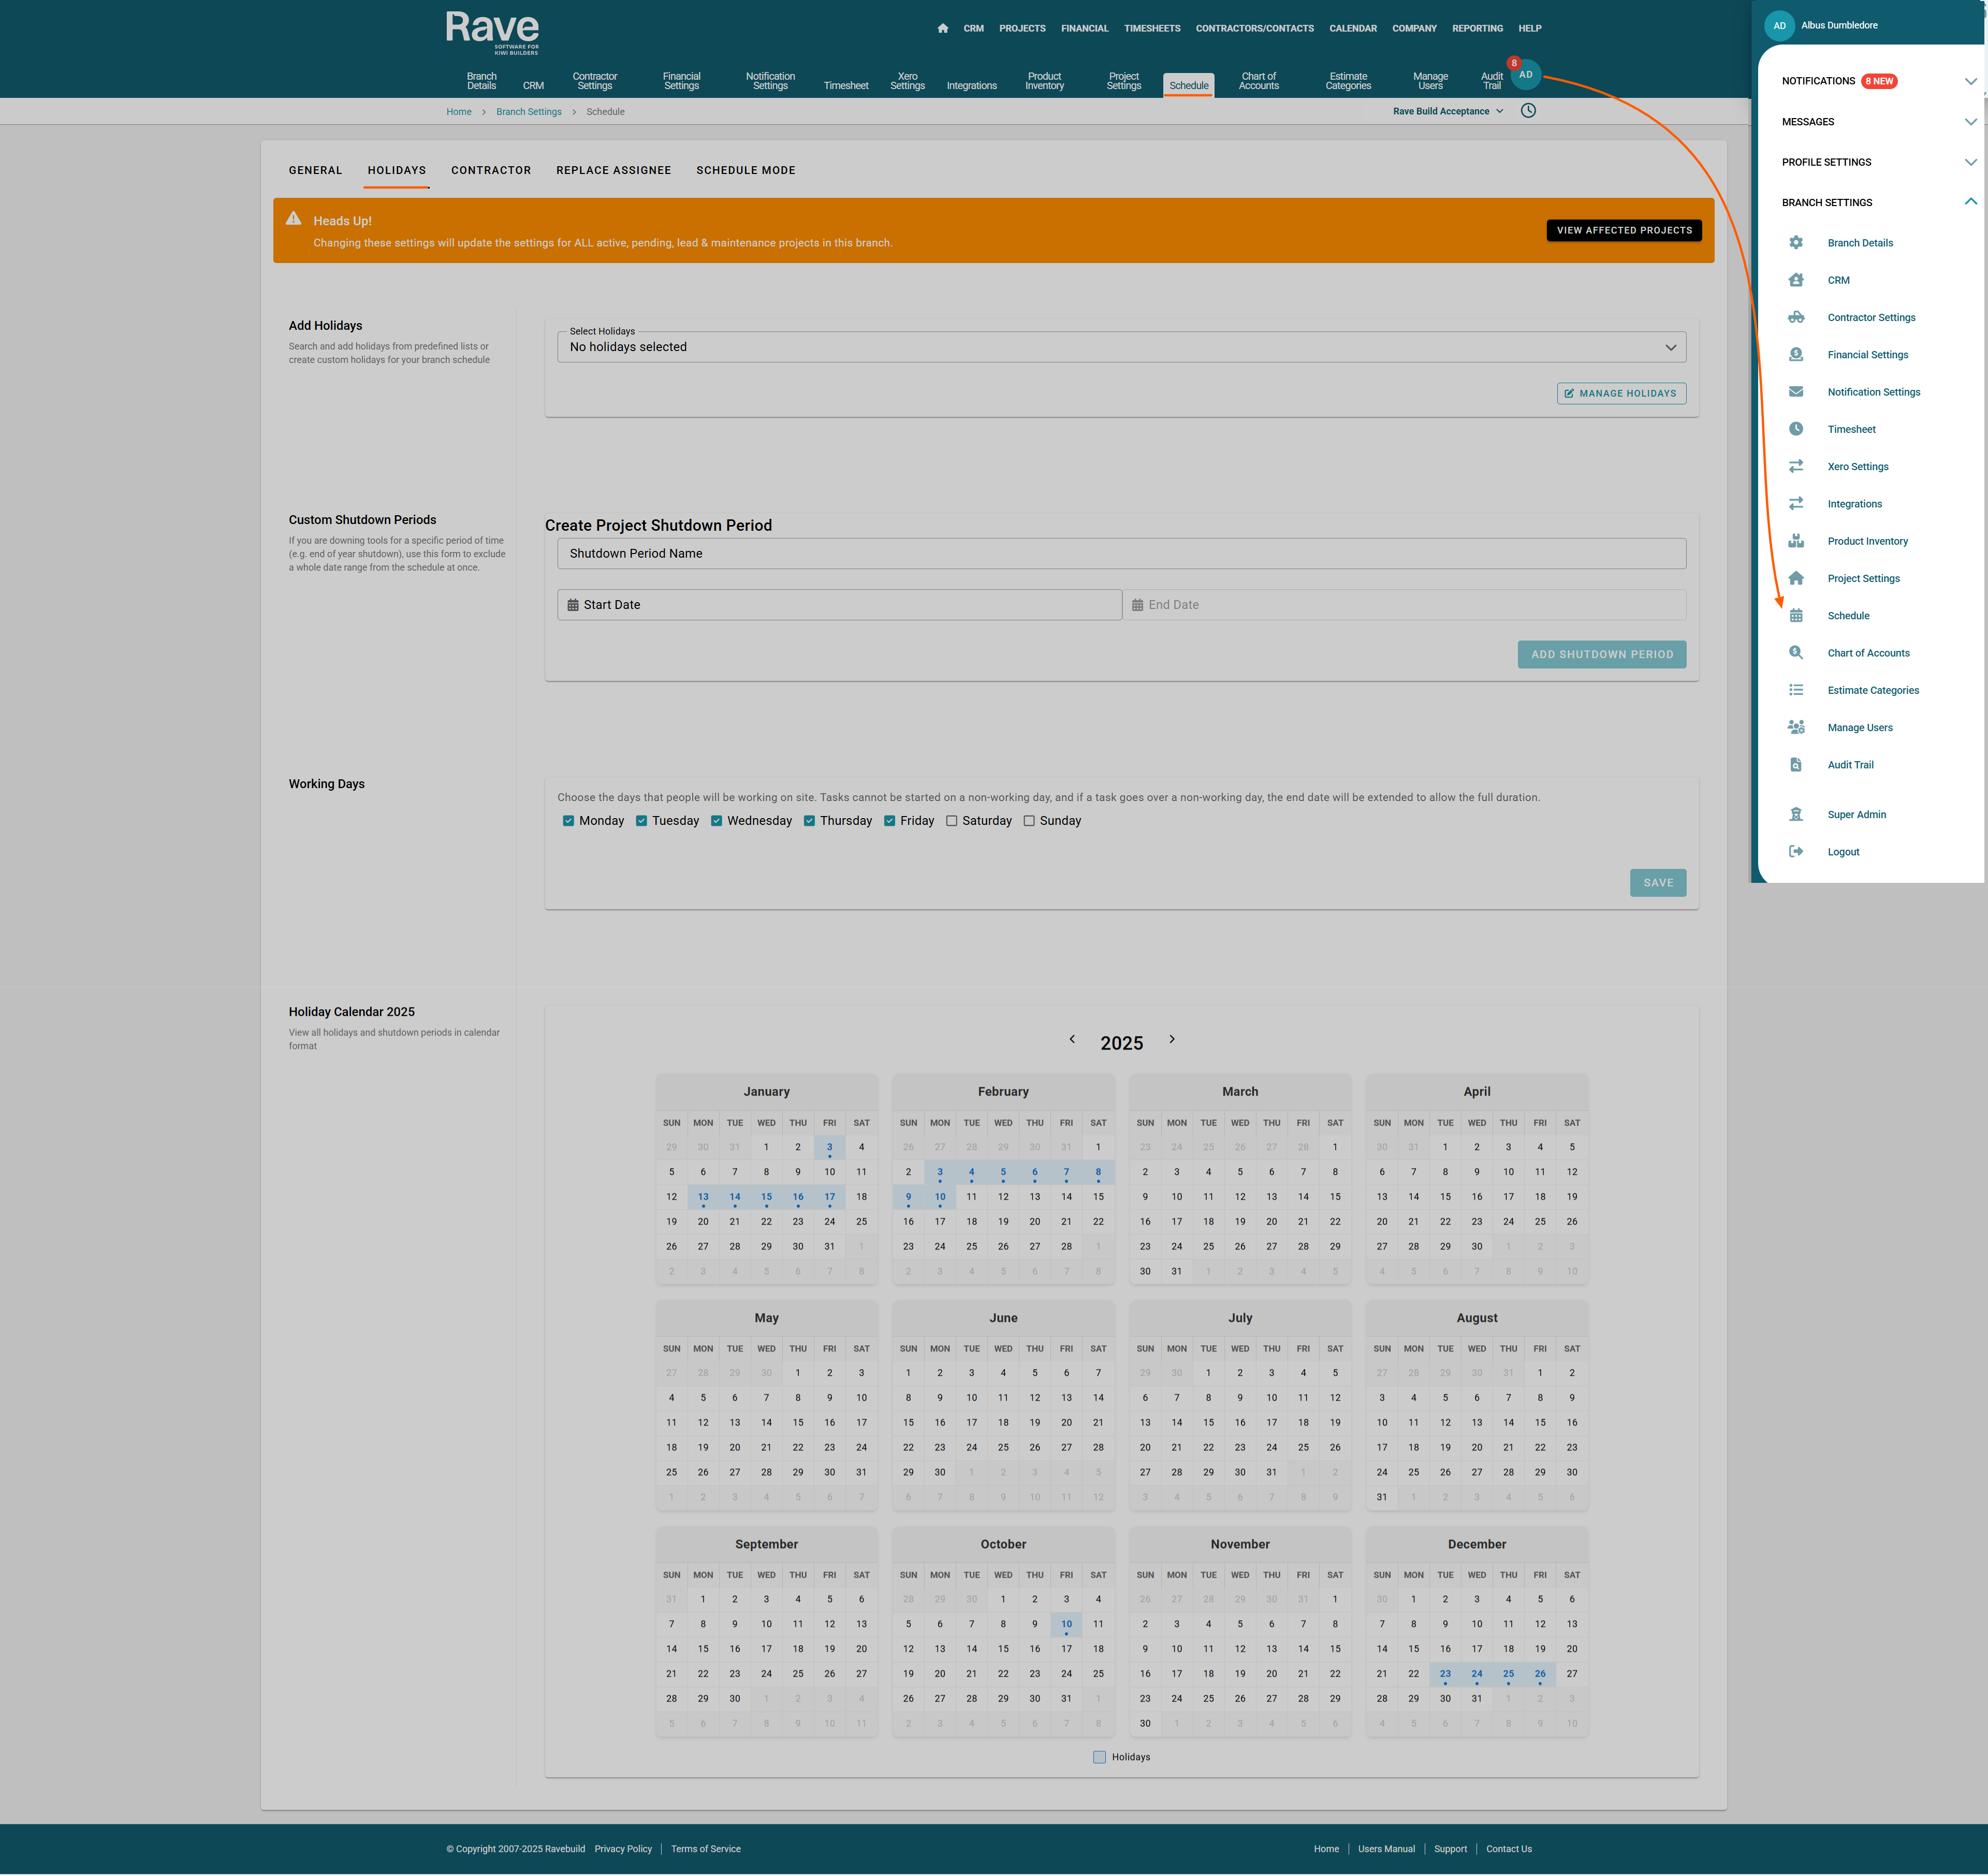Viewport: 1988px width, 1876px height.
Task: Switch to the Contractor tab
Action: pos(490,170)
